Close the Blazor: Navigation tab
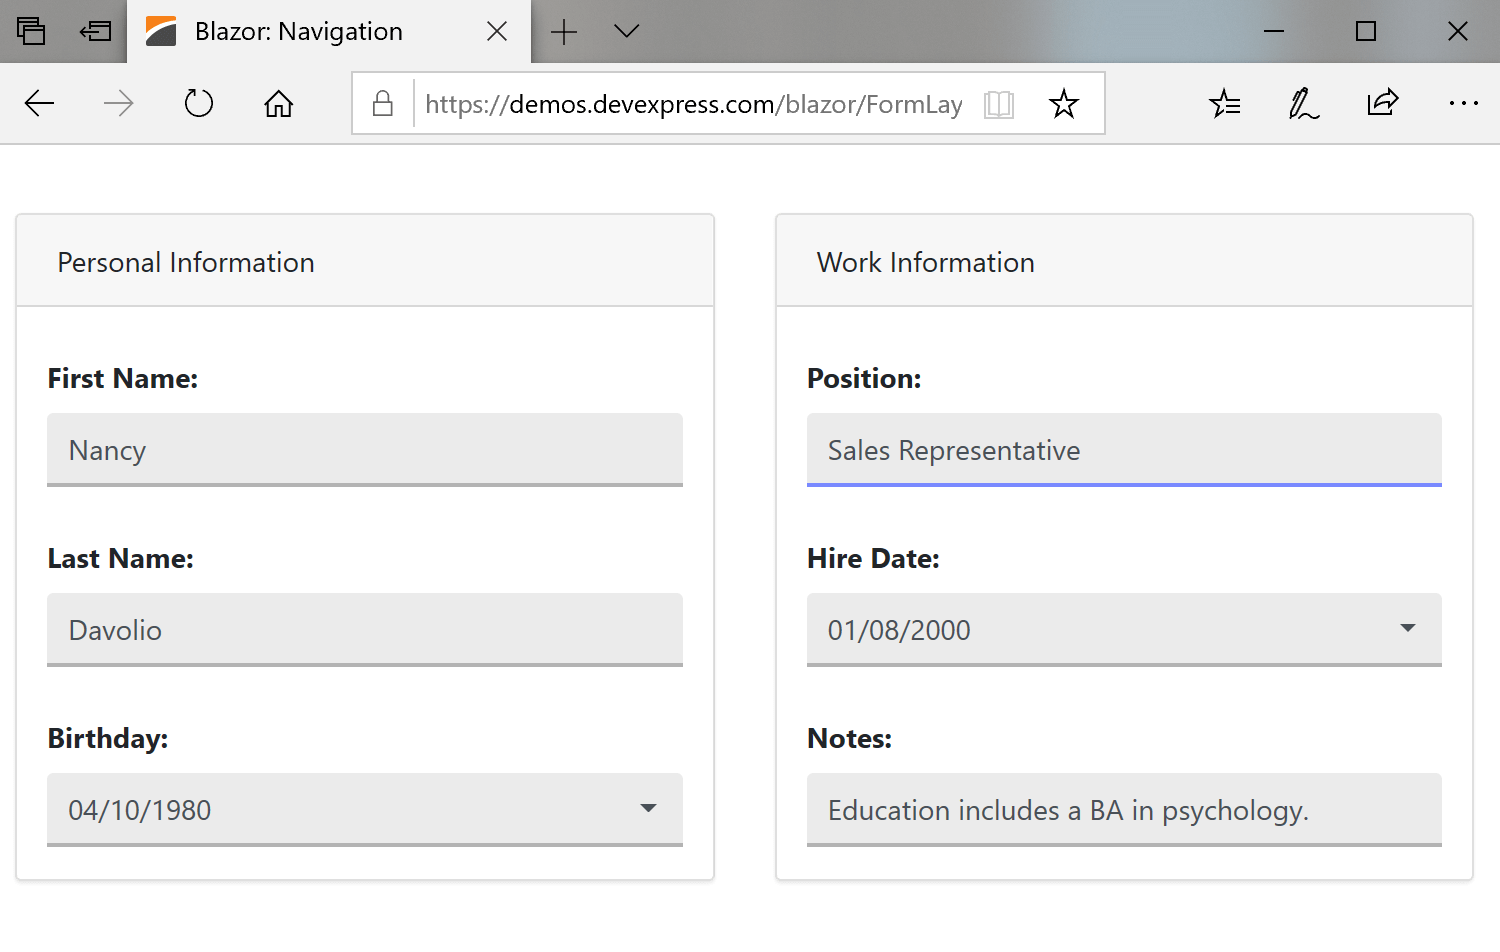 [497, 31]
